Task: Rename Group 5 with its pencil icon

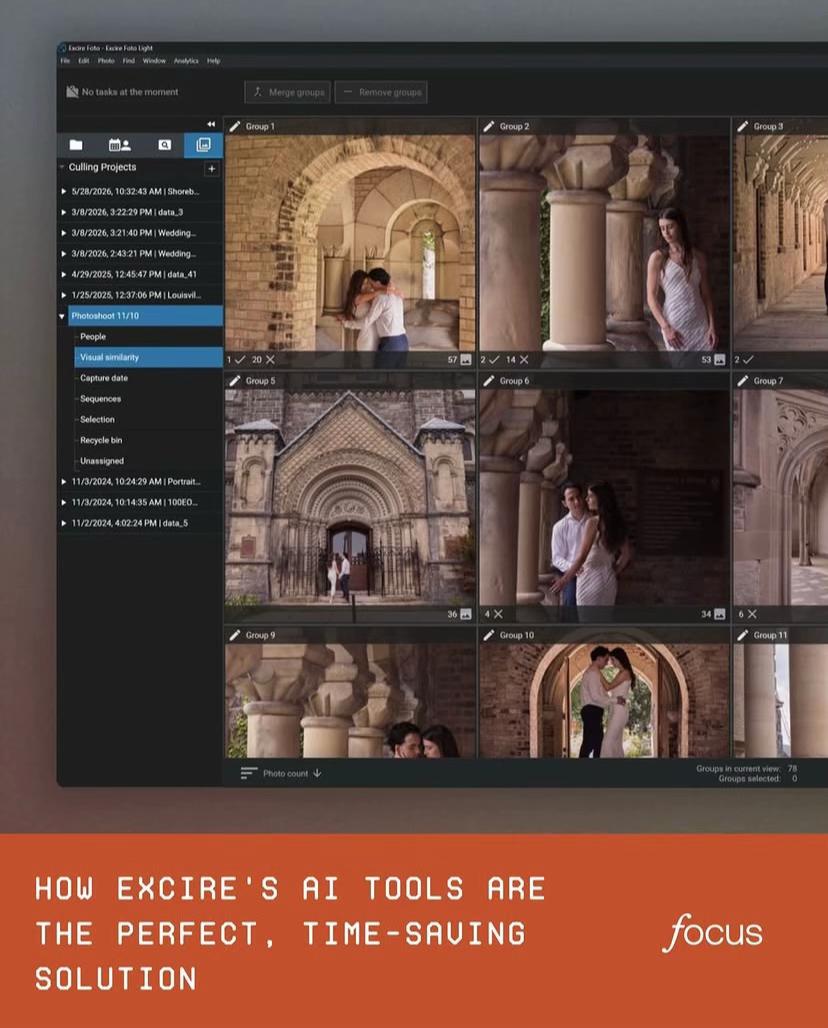Action: 235,380
